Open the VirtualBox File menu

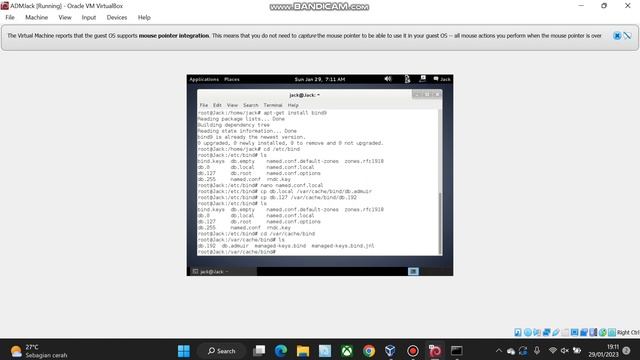(10, 18)
